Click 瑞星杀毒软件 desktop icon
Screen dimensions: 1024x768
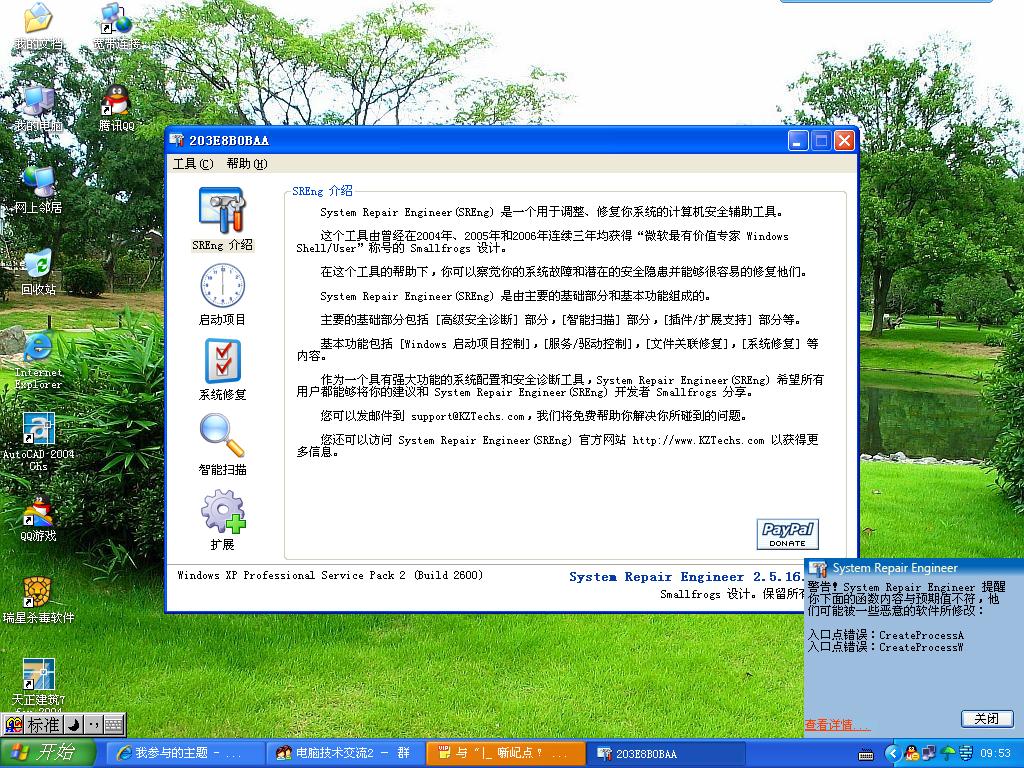coord(38,601)
